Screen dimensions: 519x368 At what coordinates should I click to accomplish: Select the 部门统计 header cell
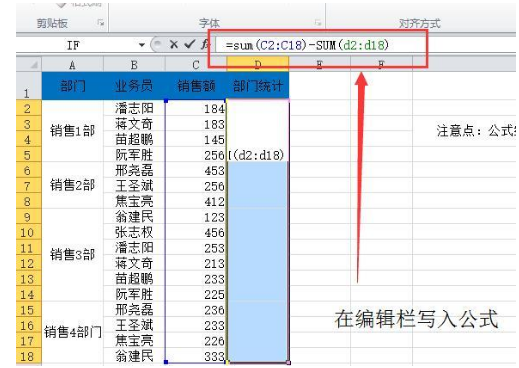pos(258,86)
